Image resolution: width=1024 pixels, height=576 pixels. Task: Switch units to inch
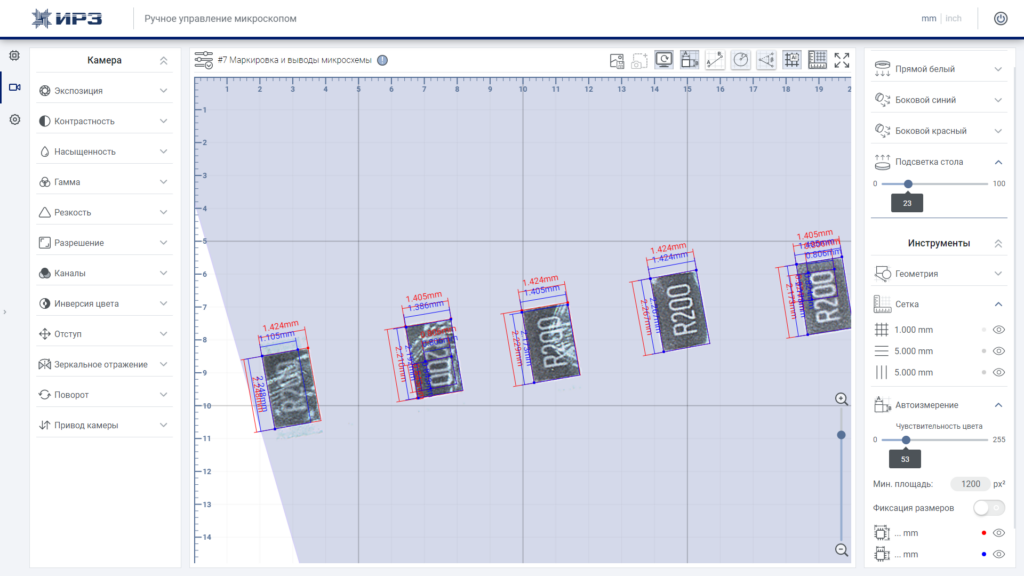coord(953,18)
